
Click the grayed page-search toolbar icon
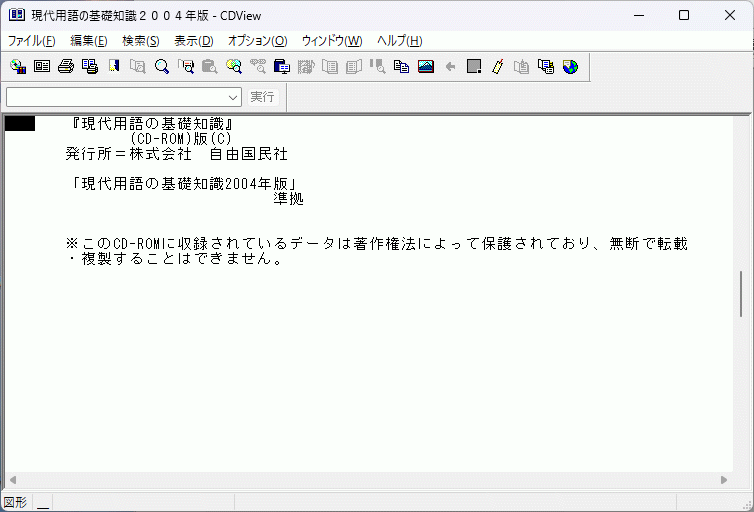[x=138, y=66]
